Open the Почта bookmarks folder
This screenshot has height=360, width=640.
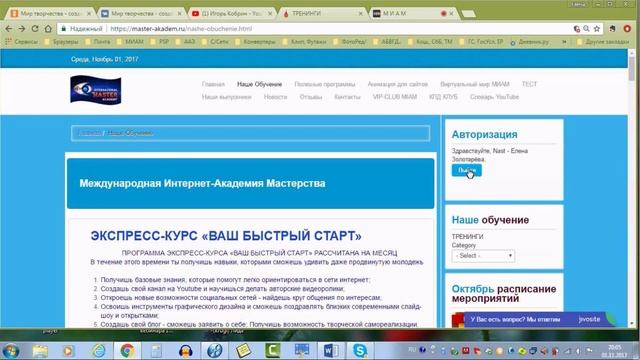(x=98, y=42)
